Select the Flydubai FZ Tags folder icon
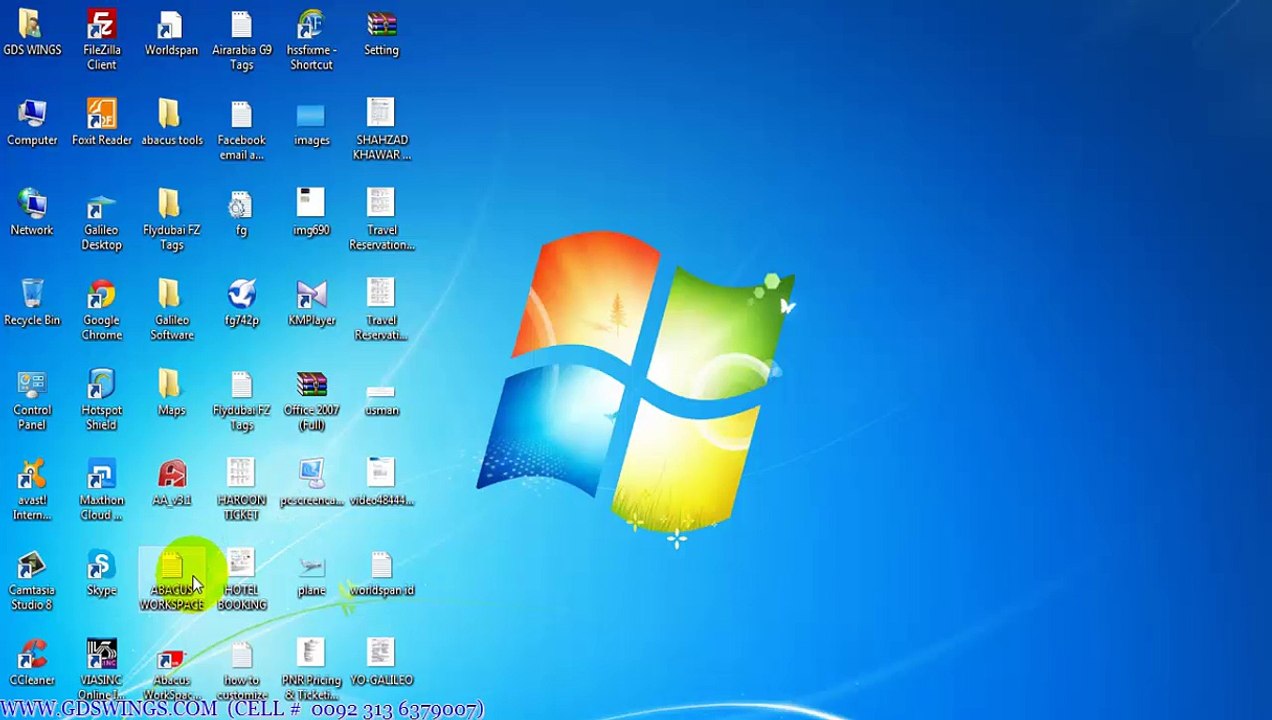The height and width of the screenshot is (720, 1272). click(x=171, y=220)
